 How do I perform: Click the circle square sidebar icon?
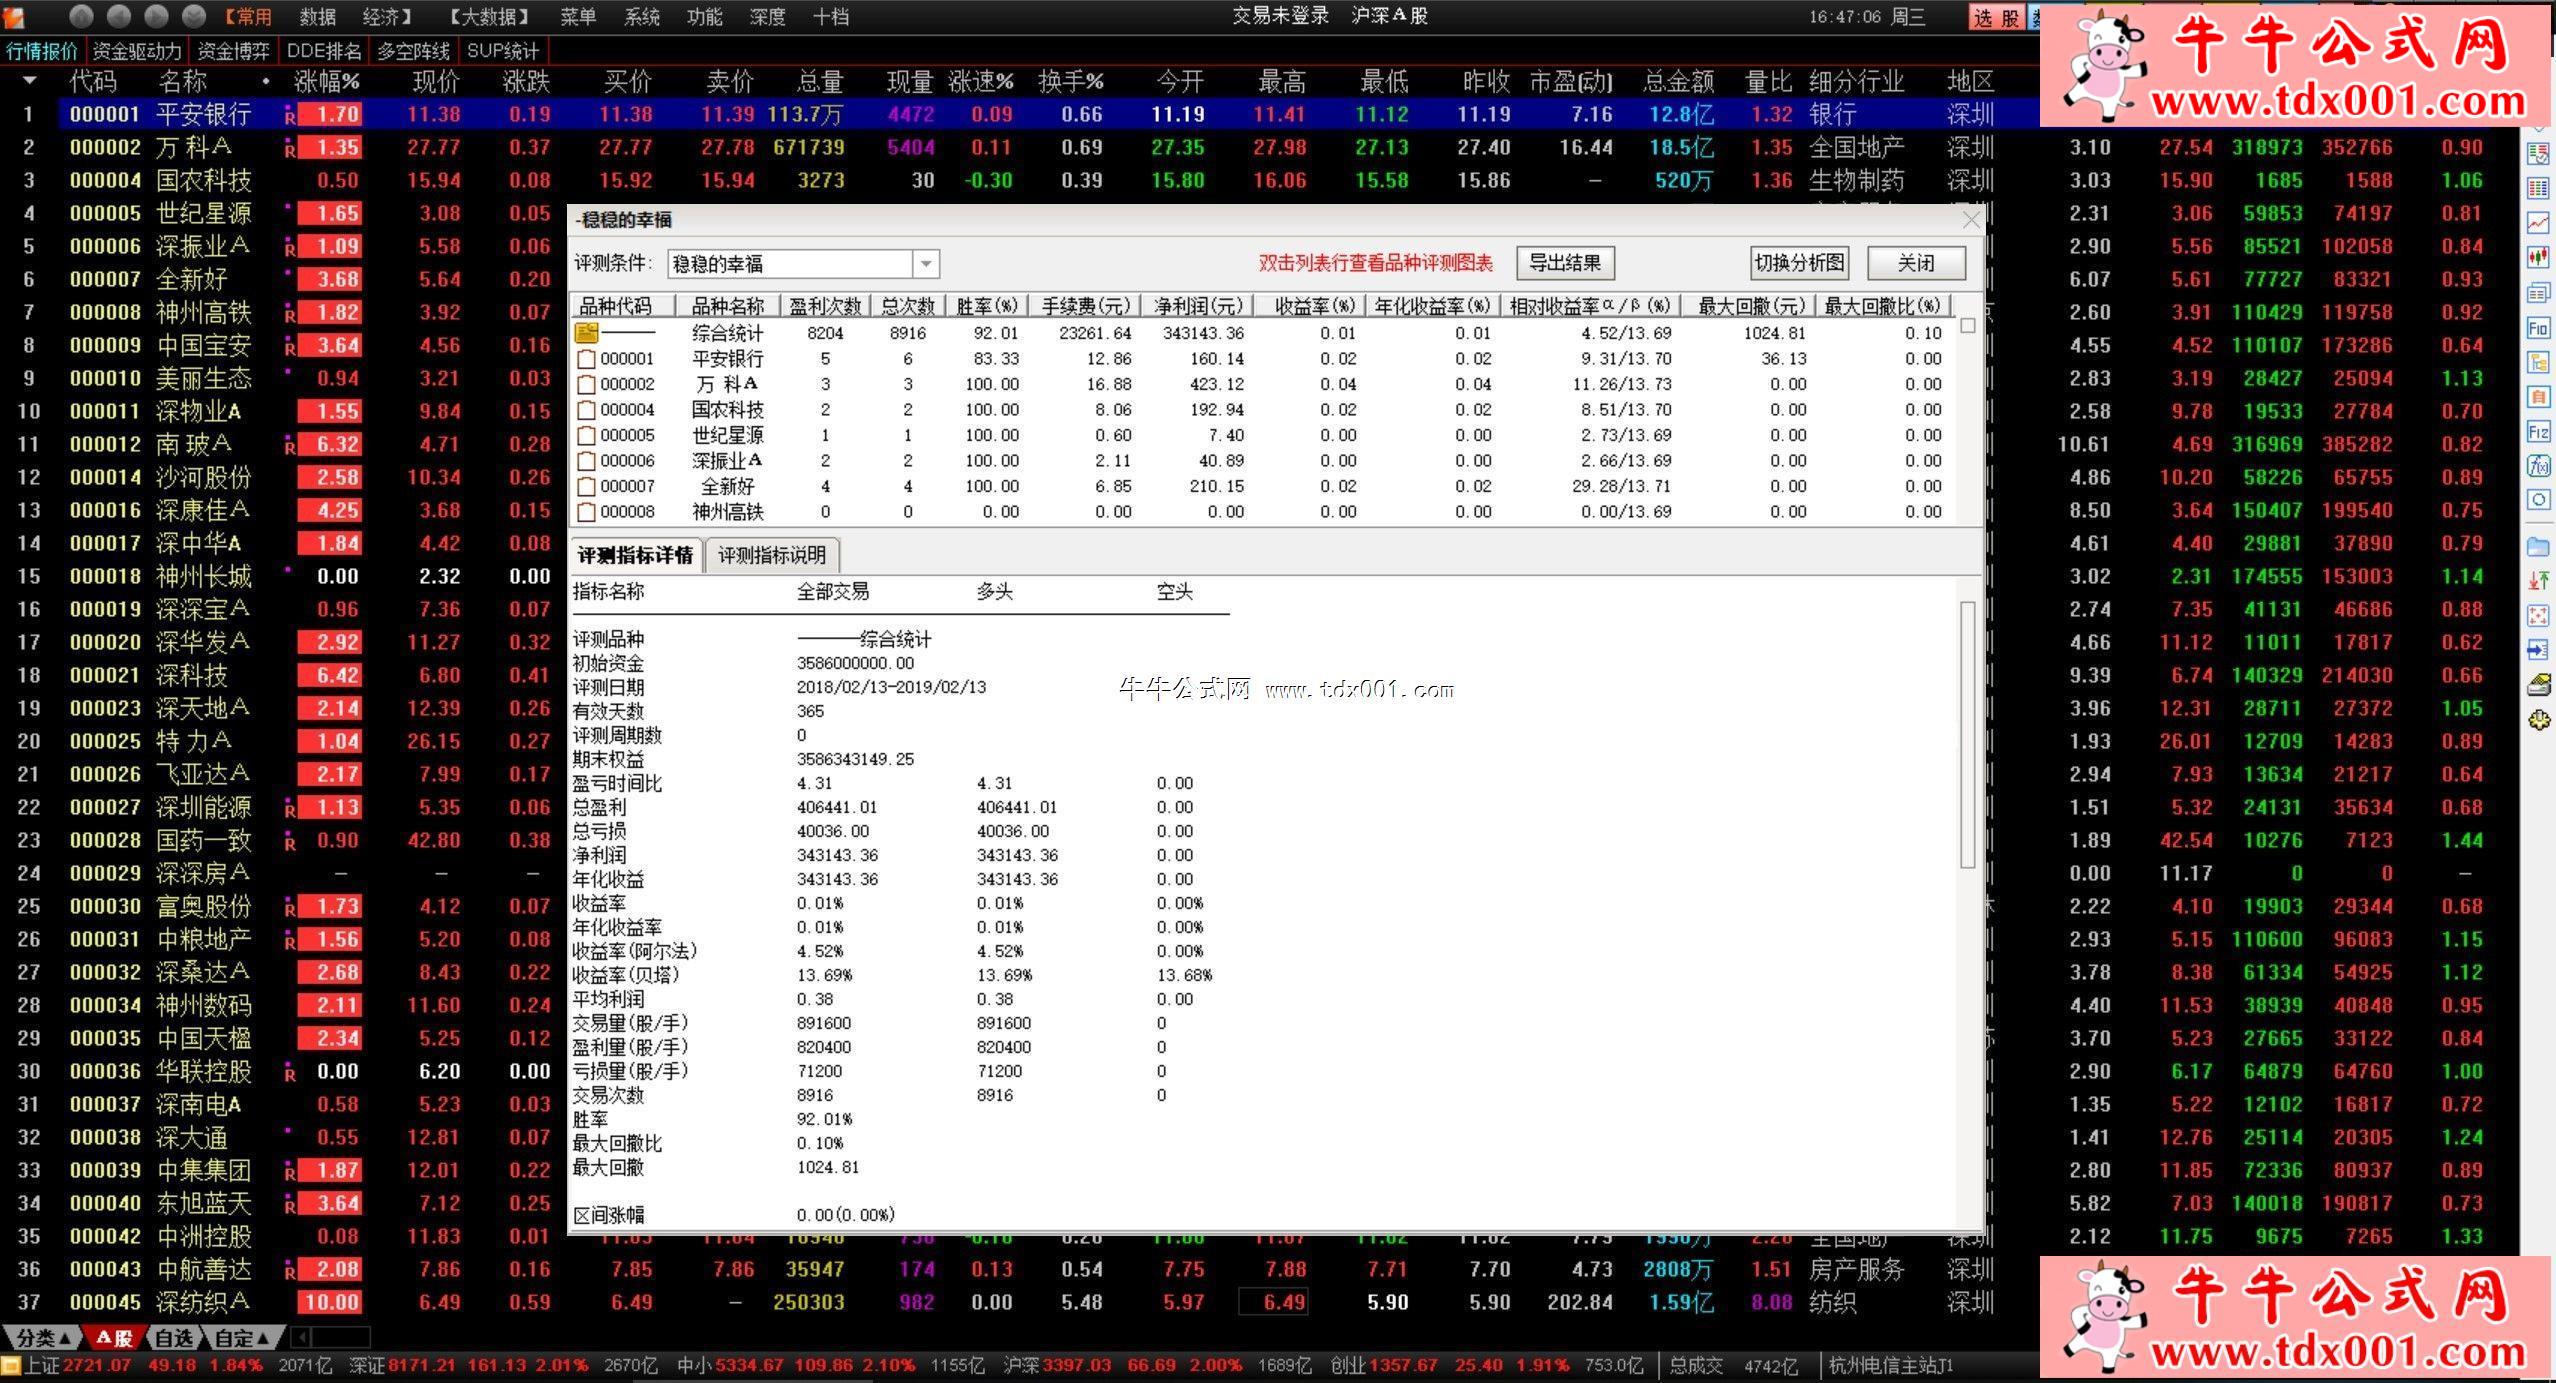pyautogui.click(x=2538, y=500)
